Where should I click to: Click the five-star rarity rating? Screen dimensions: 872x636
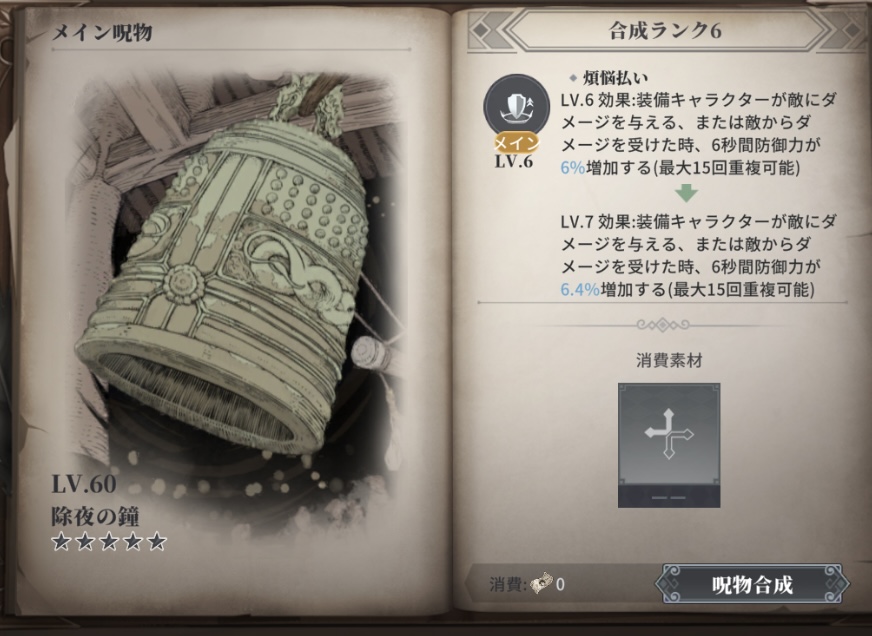109,541
